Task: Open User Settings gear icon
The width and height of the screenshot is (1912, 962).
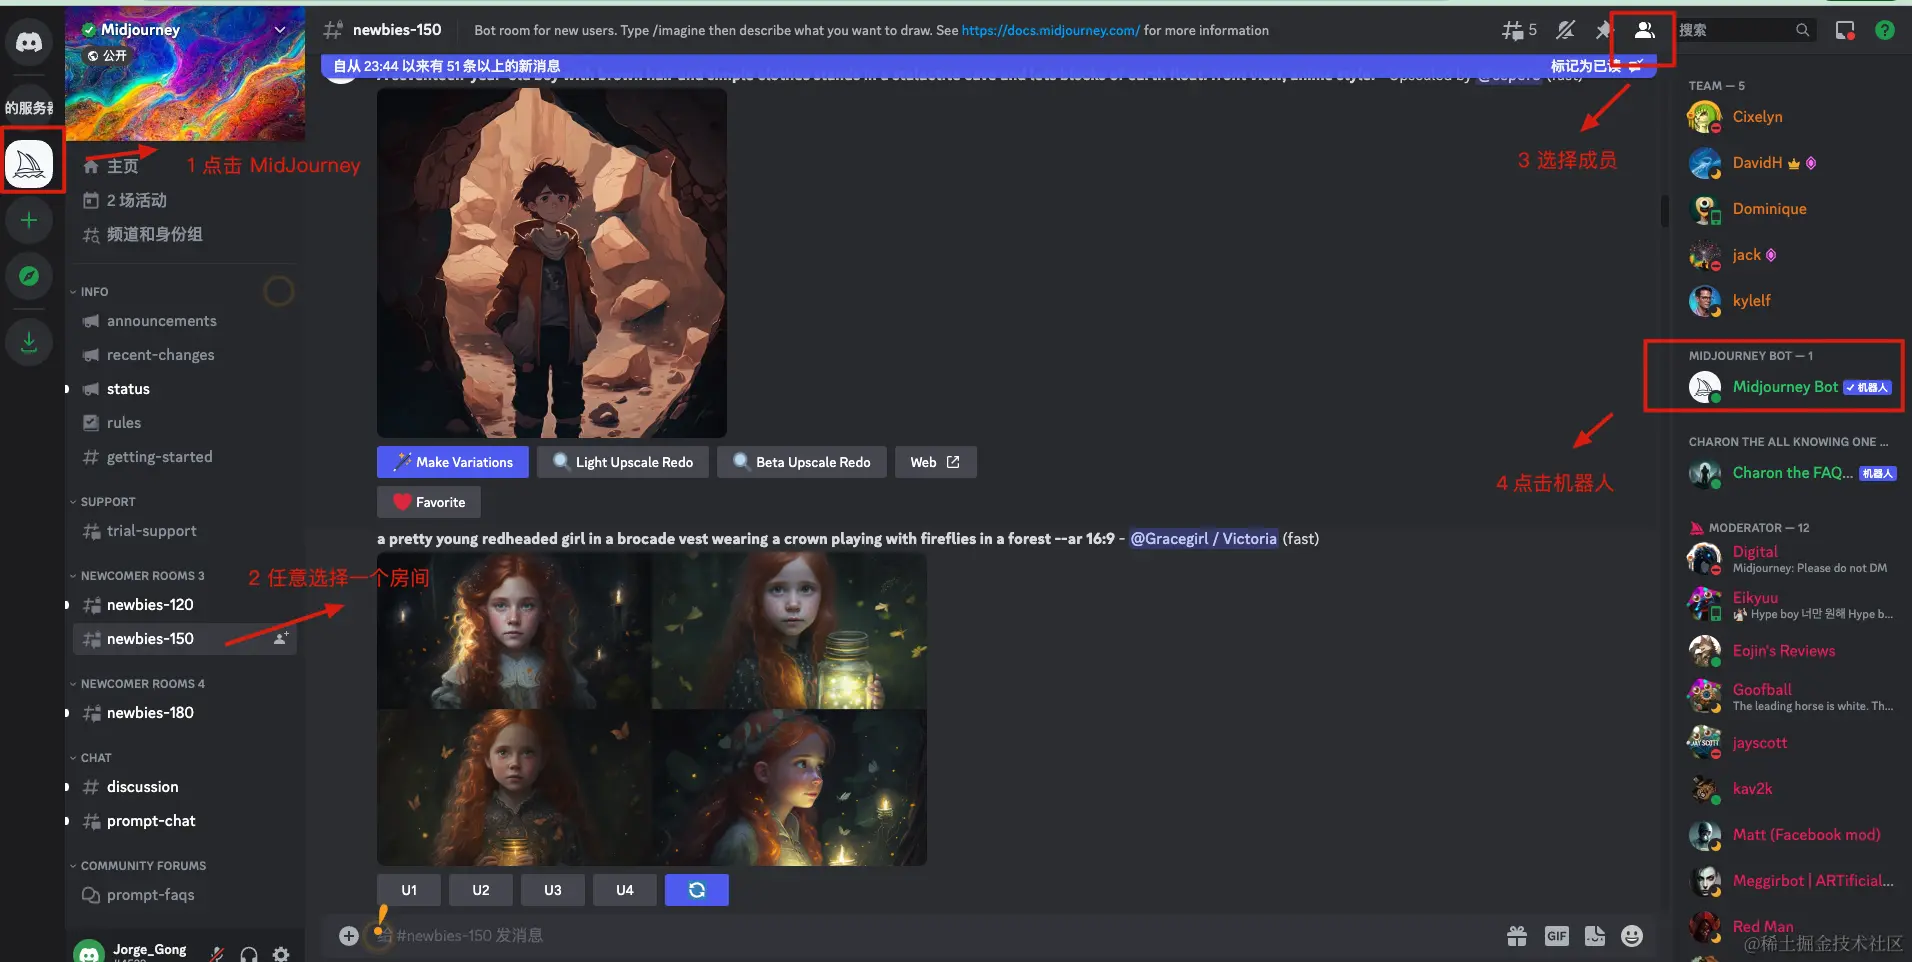Action: (x=281, y=954)
